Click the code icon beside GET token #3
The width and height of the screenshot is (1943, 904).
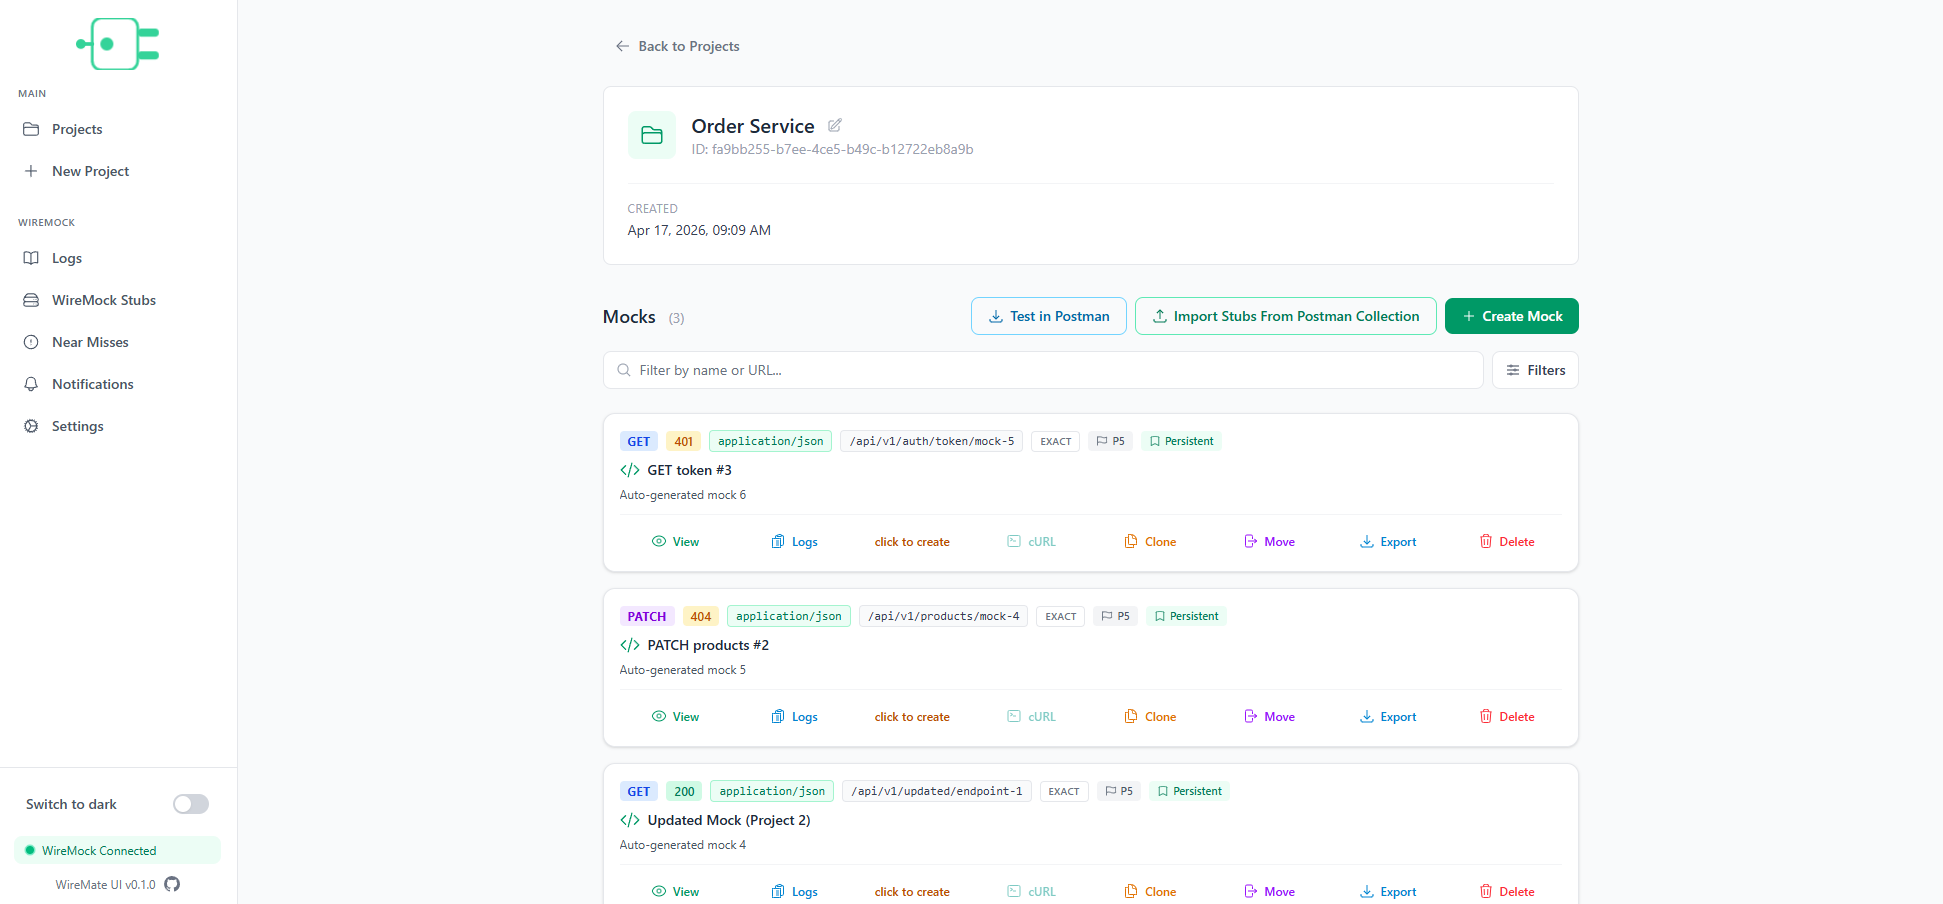tap(630, 470)
